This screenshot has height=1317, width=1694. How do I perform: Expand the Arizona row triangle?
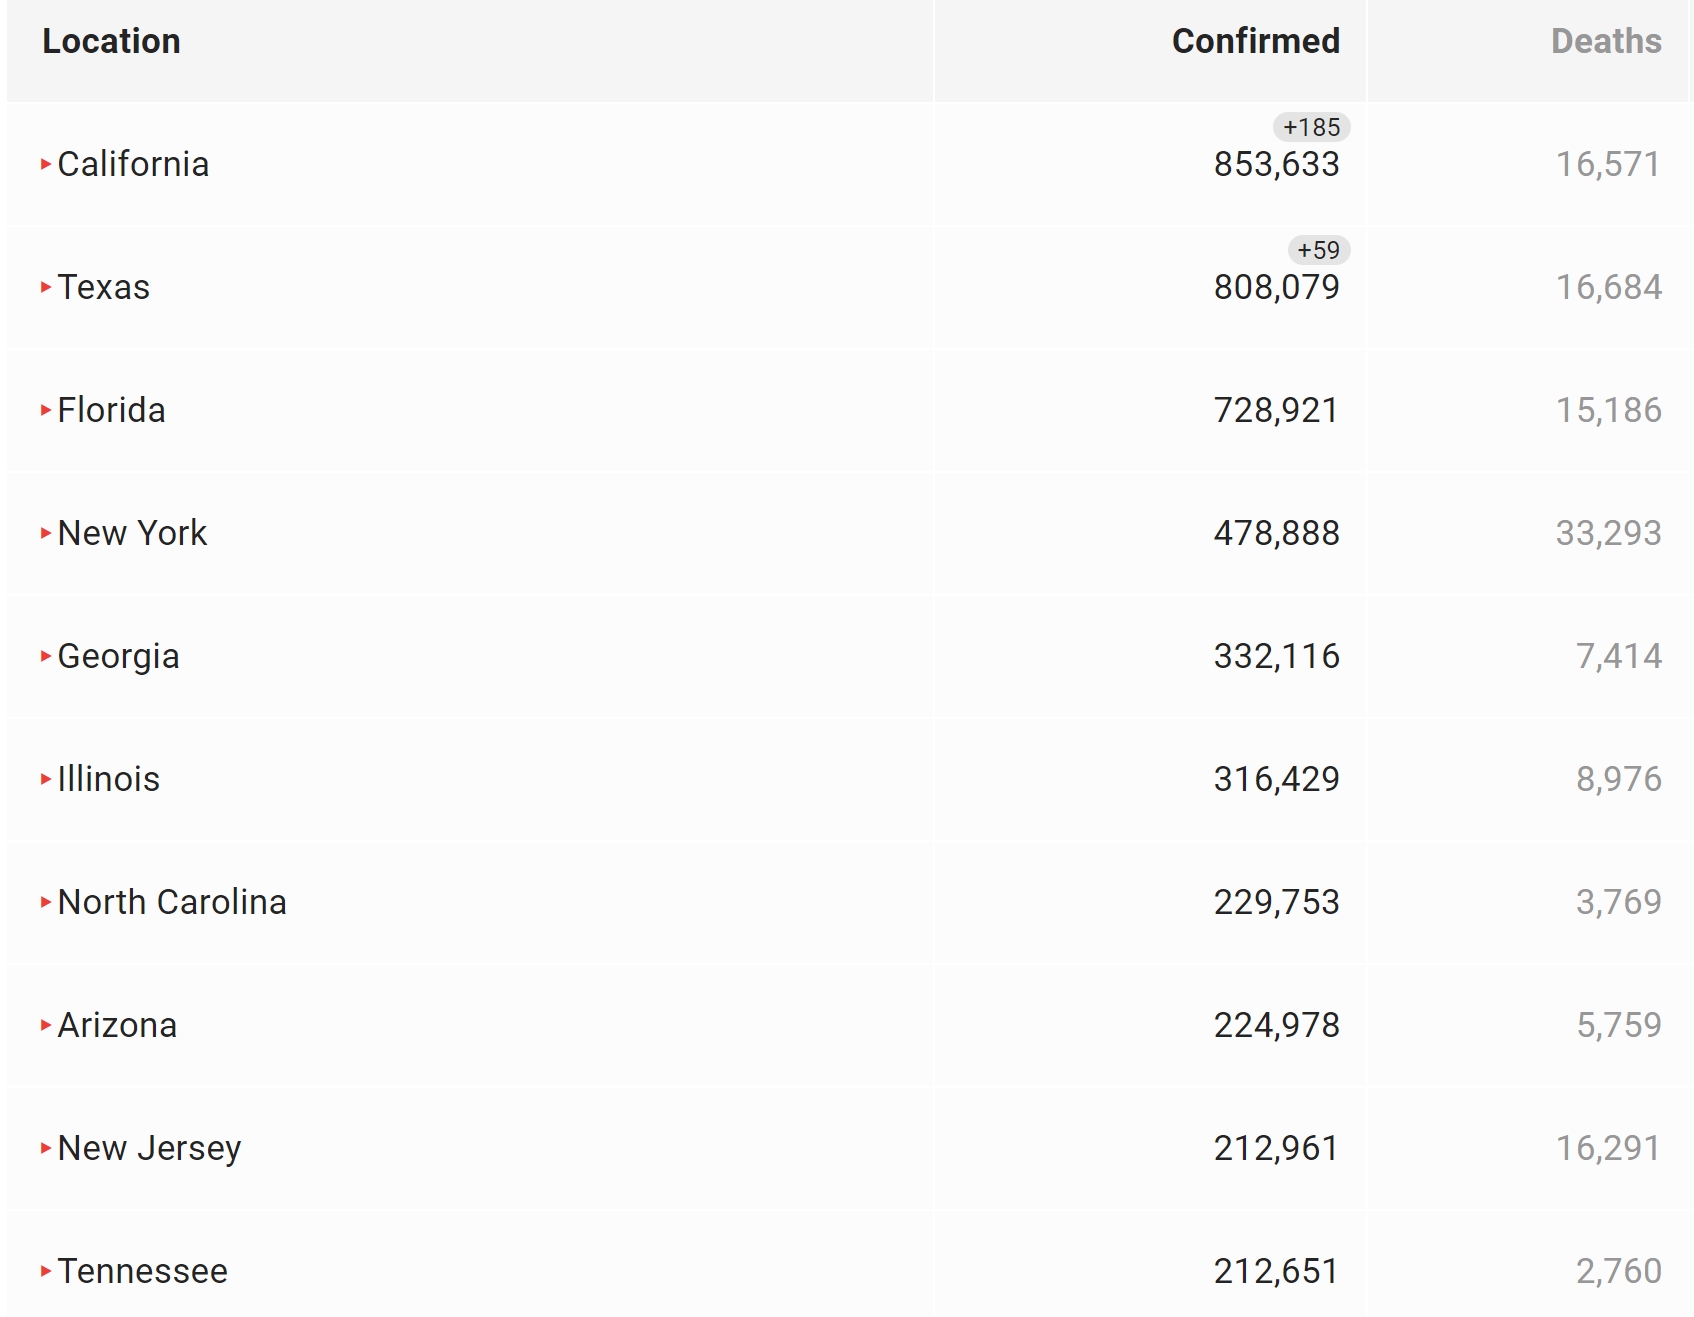[46, 1025]
